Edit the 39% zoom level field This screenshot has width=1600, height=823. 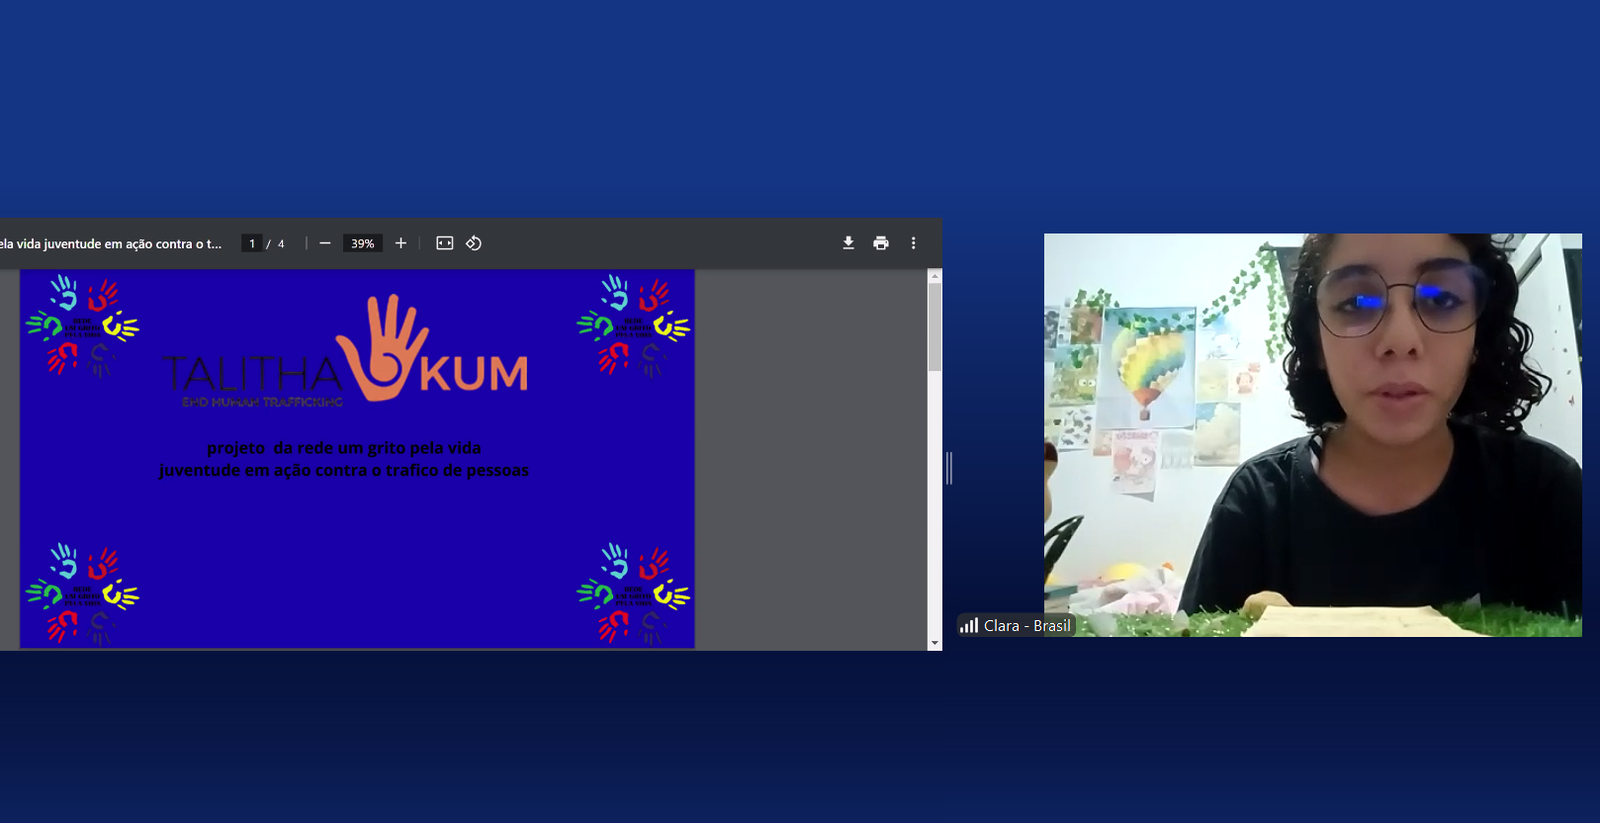362,243
